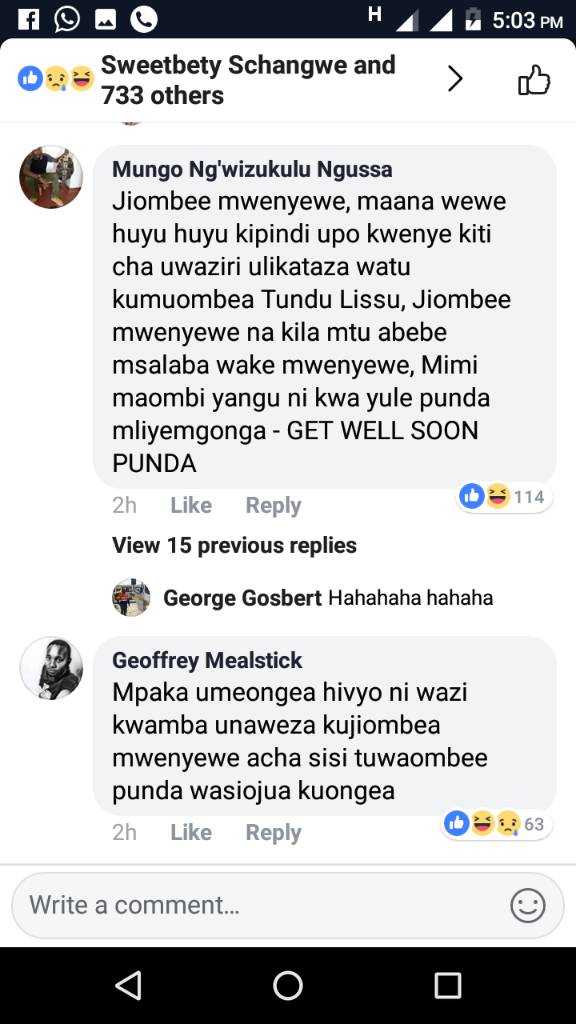The width and height of the screenshot is (576, 1024).
Task: Tap the emoji smiley icon in comment box
Action: click(x=527, y=906)
